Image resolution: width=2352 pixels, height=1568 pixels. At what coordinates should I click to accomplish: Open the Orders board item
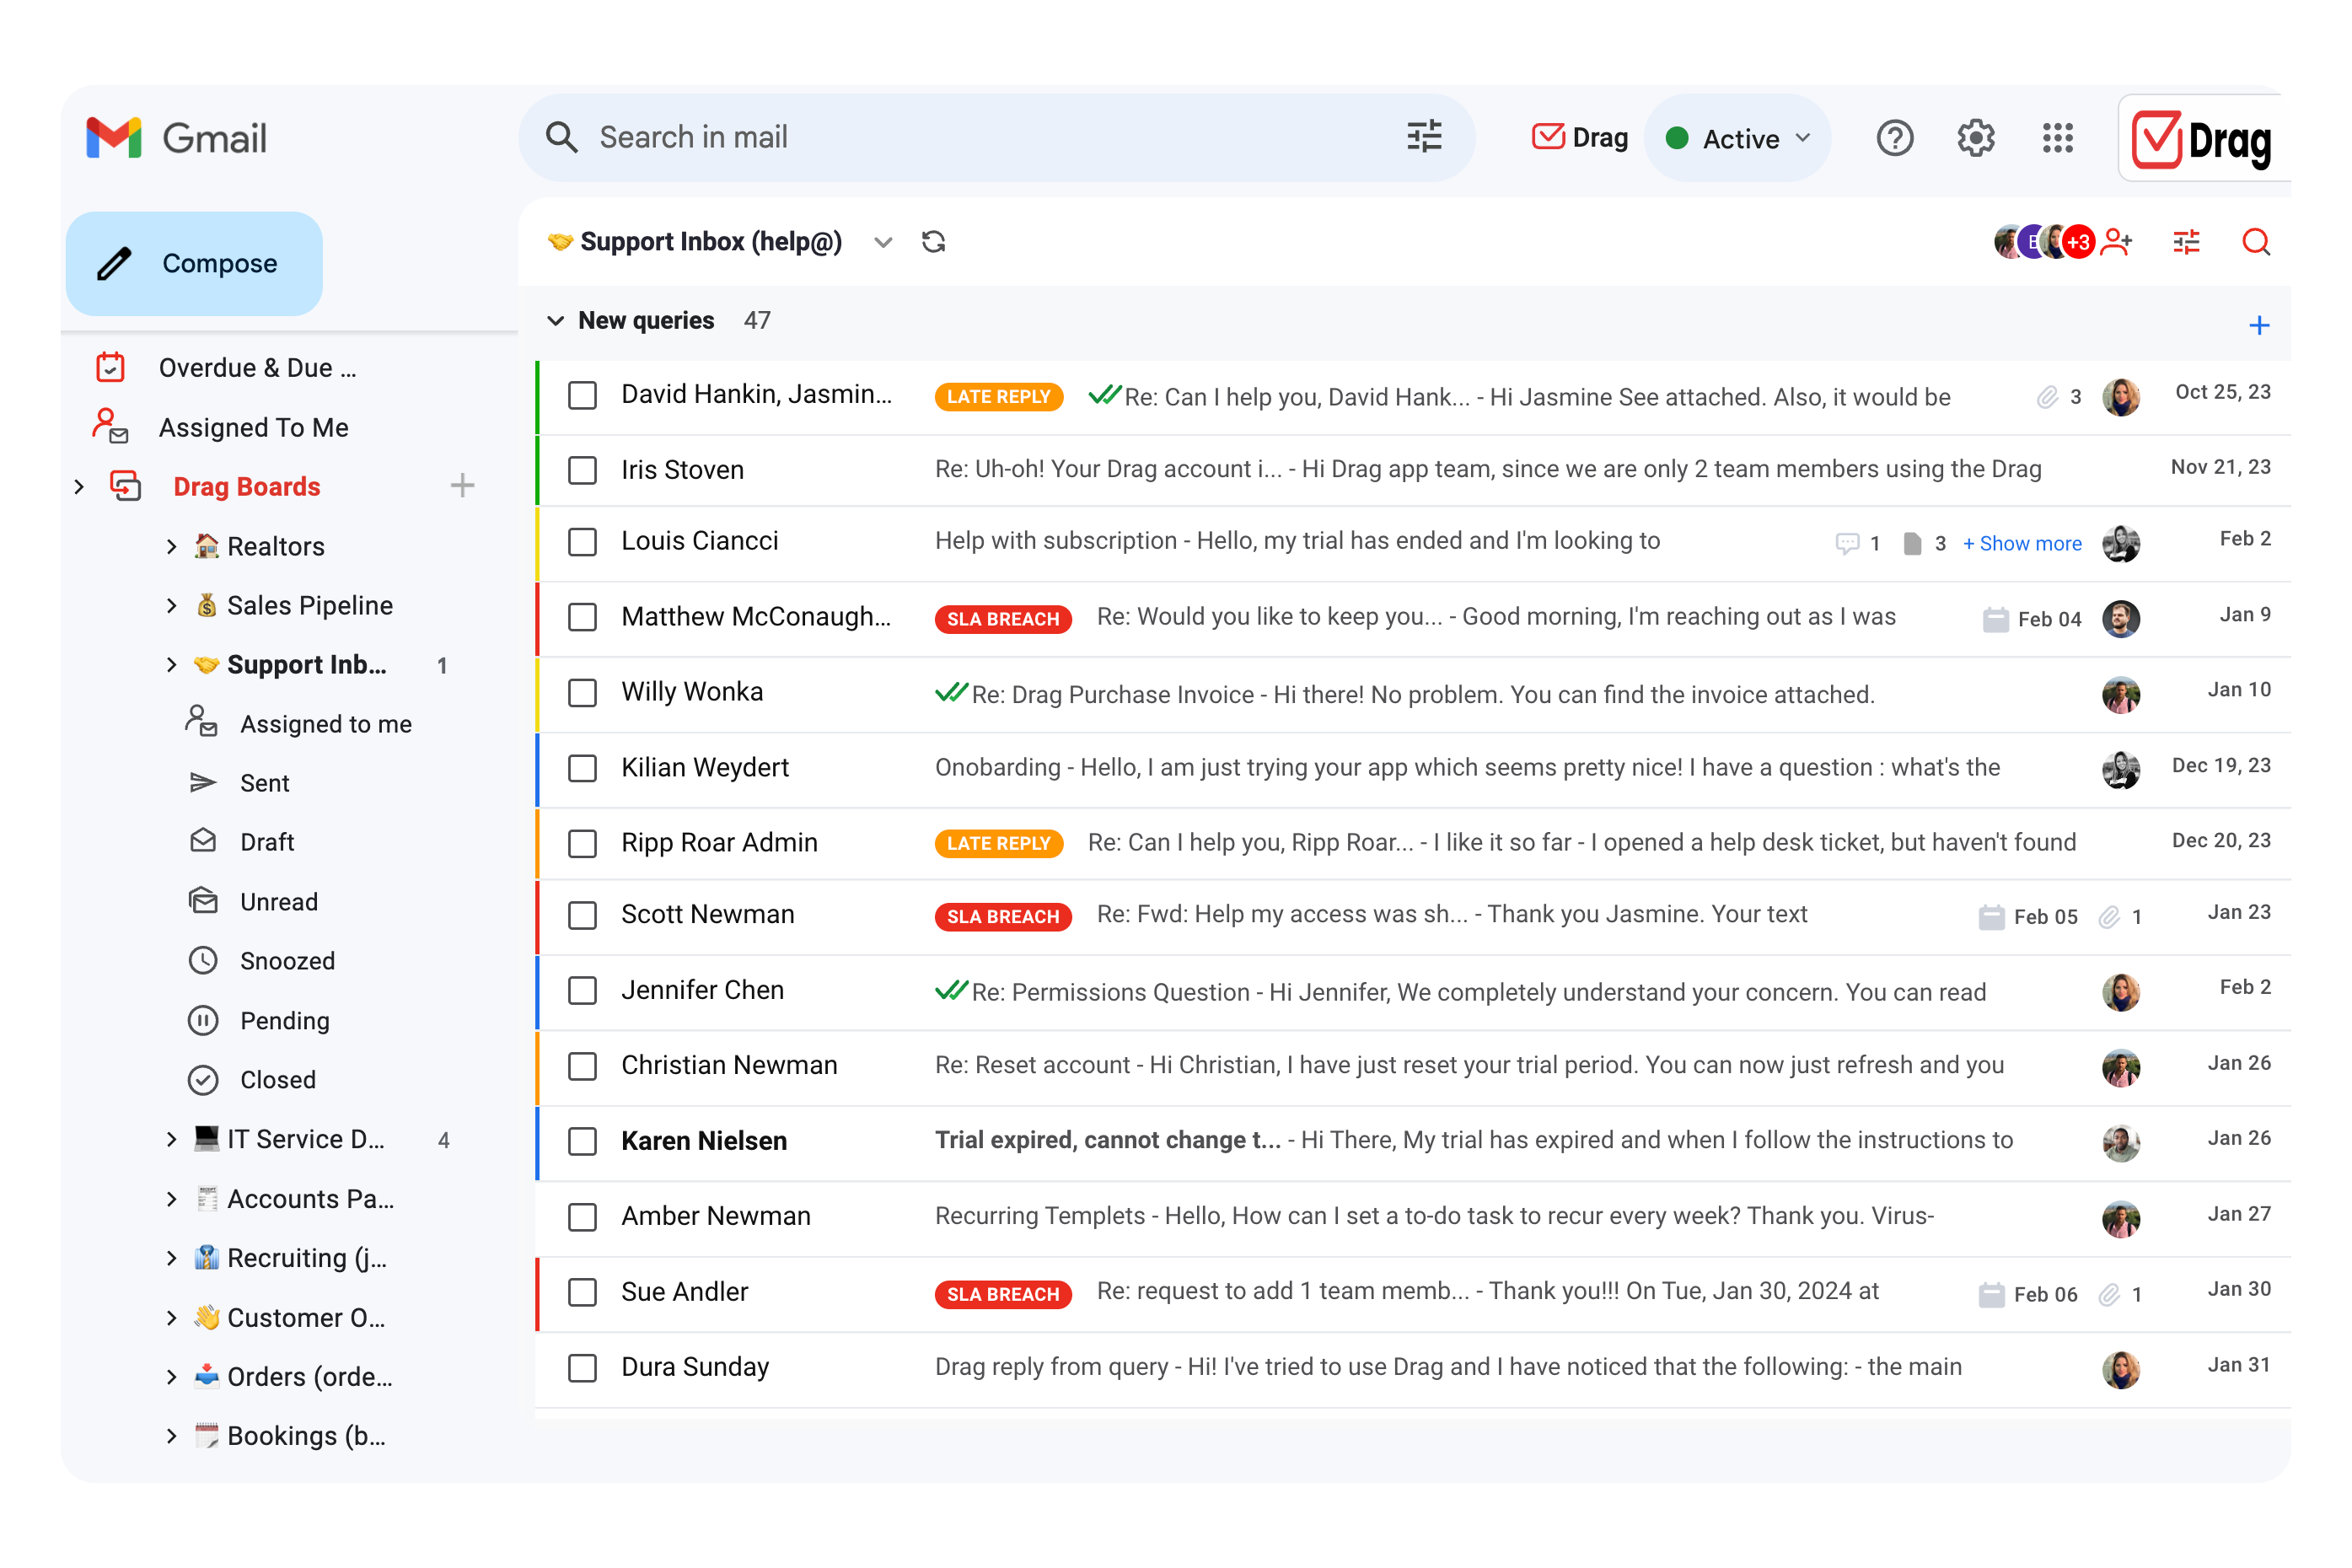pos(310,1376)
